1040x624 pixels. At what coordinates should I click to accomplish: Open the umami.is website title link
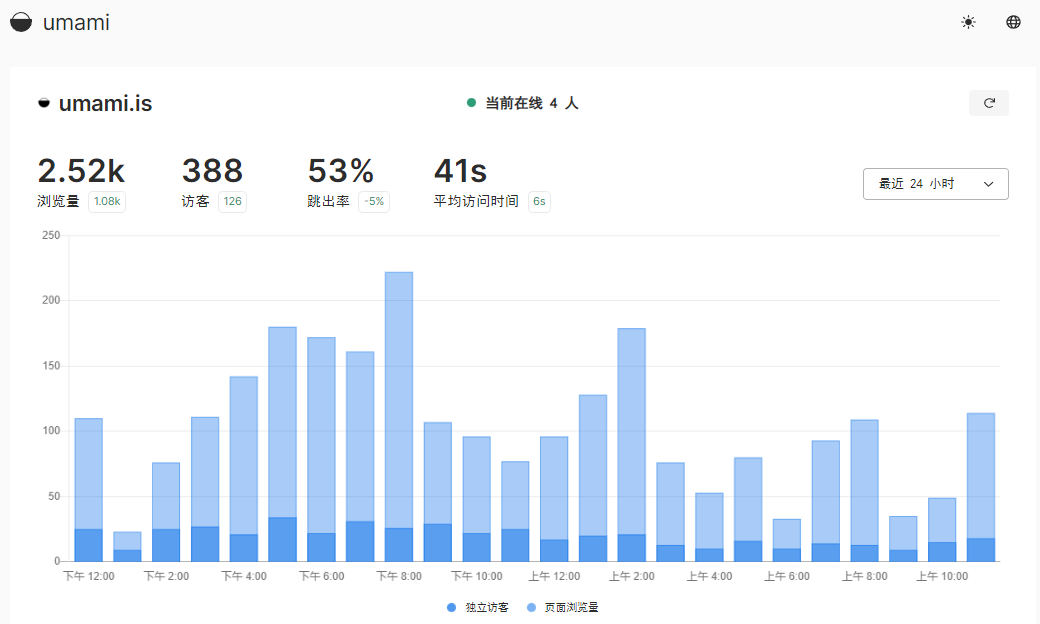point(105,103)
